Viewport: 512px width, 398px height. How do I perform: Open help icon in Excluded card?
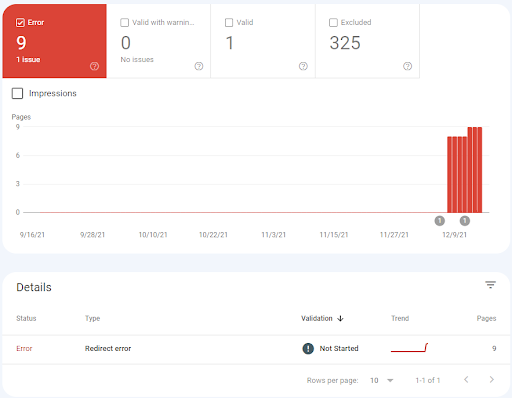[x=407, y=66]
